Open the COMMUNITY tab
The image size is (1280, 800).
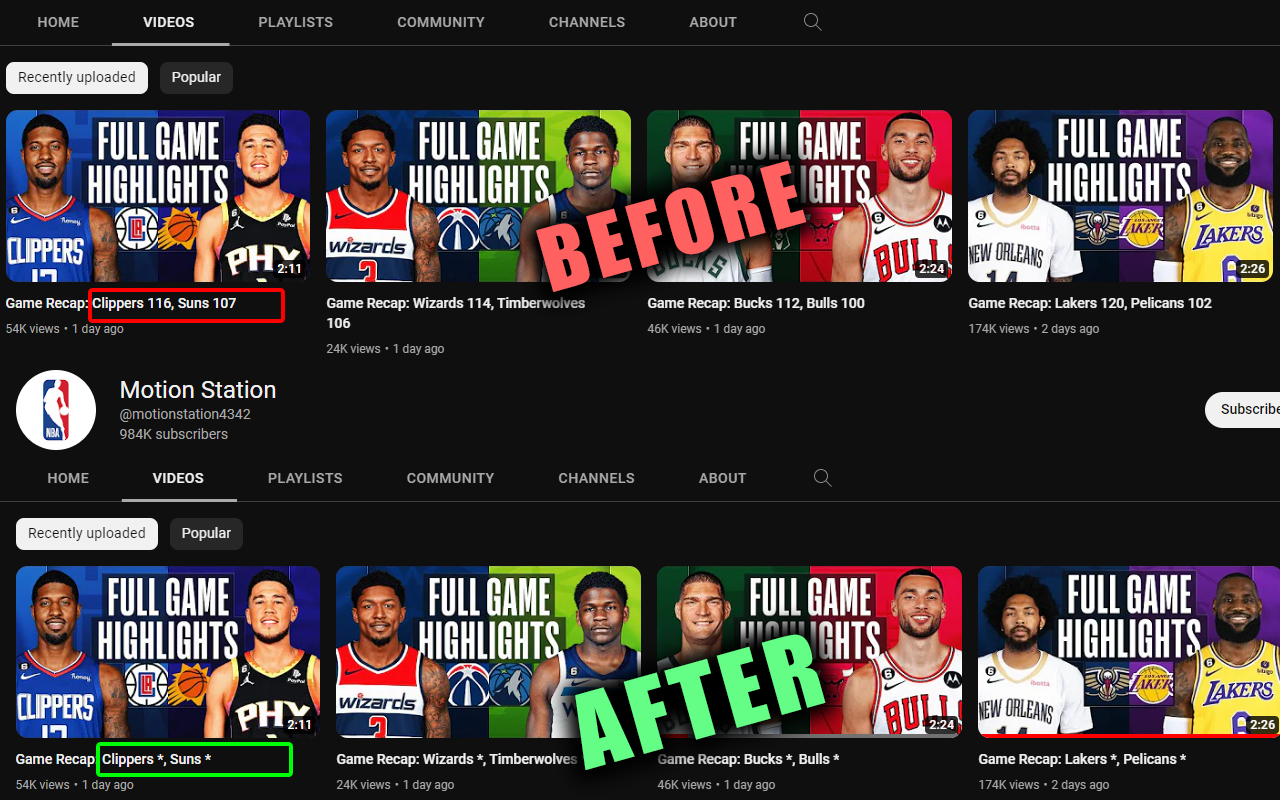(440, 22)
